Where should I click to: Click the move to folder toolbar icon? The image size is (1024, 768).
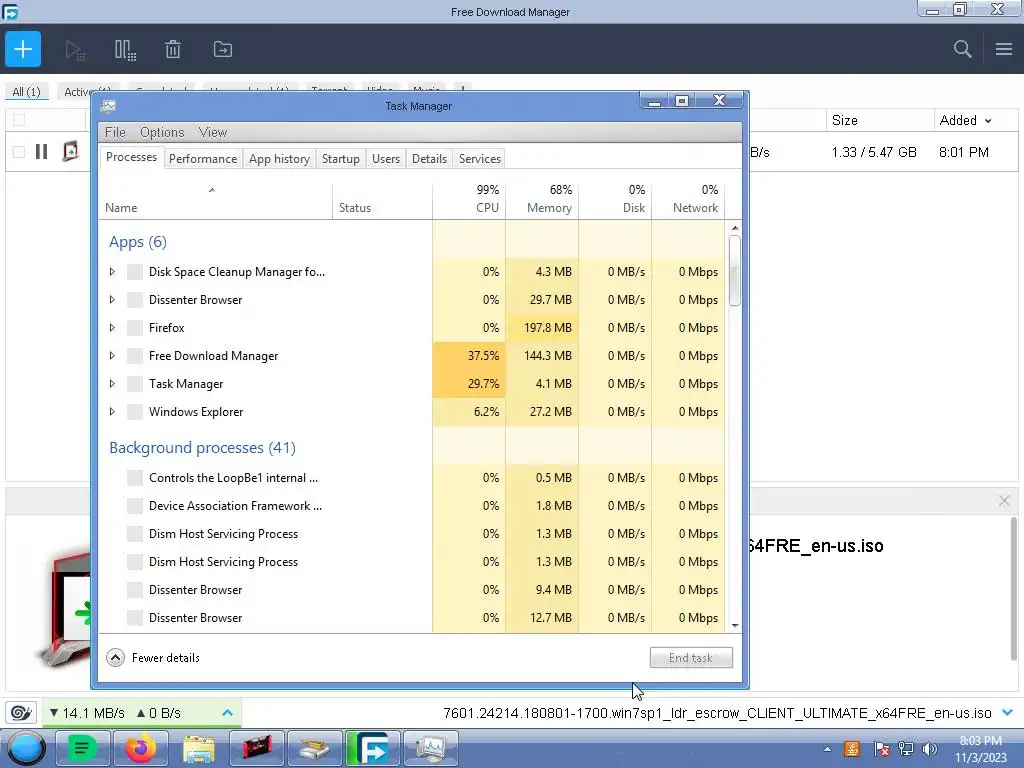[x=223, y=50]
